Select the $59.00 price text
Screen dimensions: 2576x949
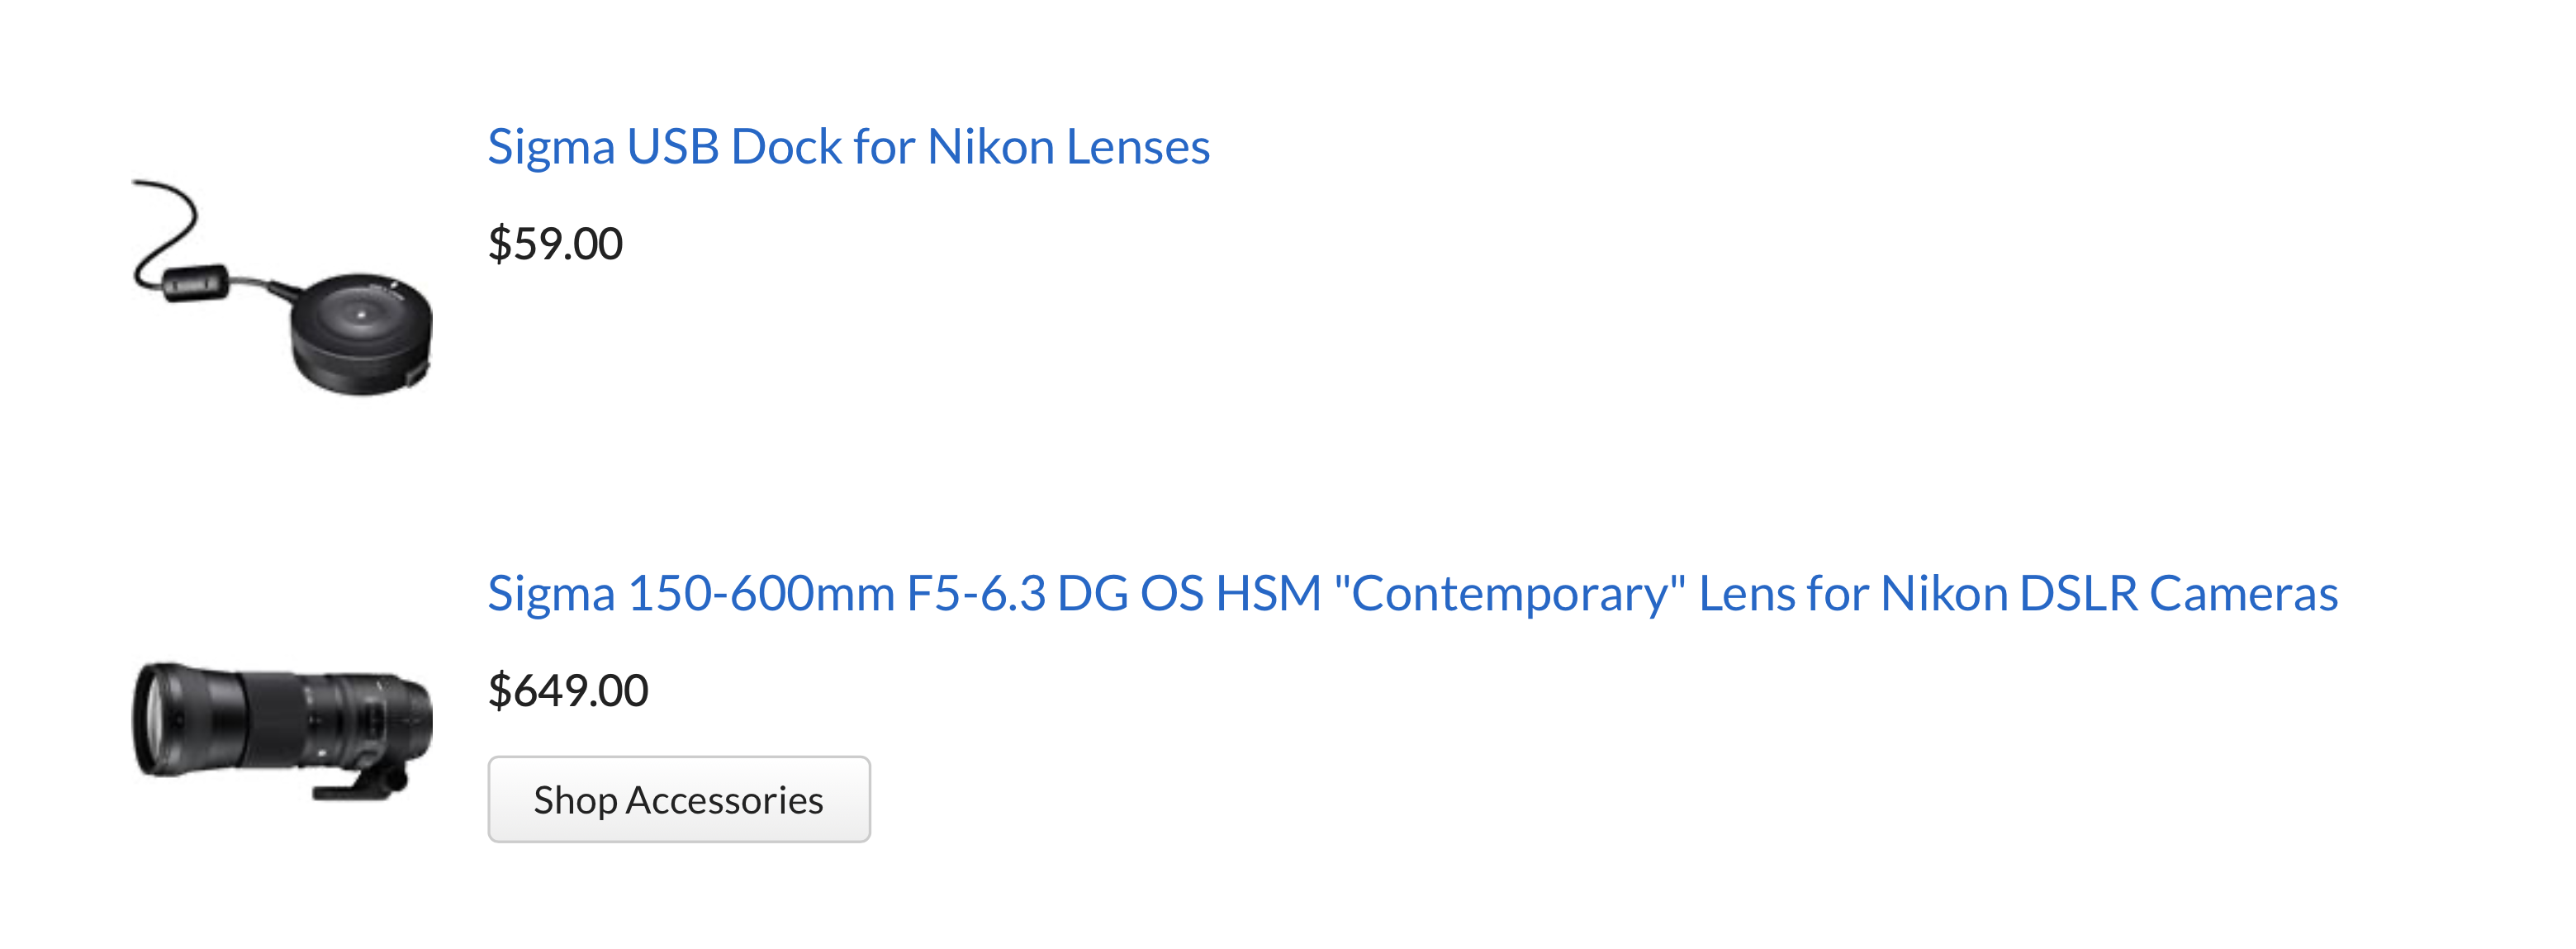tap(555, 244)
